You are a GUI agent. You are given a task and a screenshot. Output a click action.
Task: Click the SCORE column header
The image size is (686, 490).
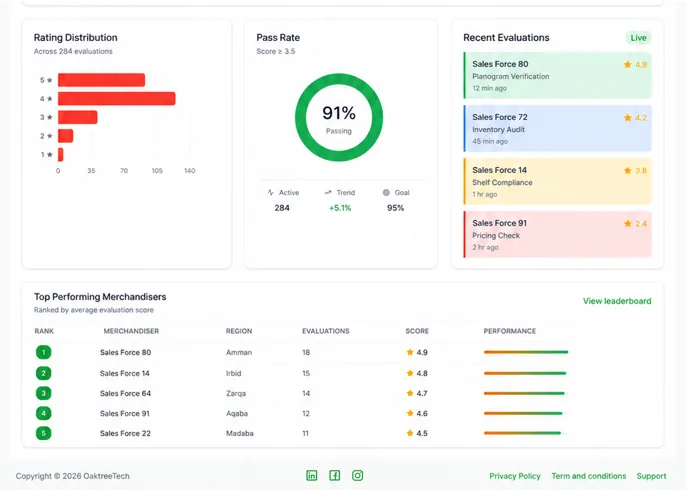[417, 331]
